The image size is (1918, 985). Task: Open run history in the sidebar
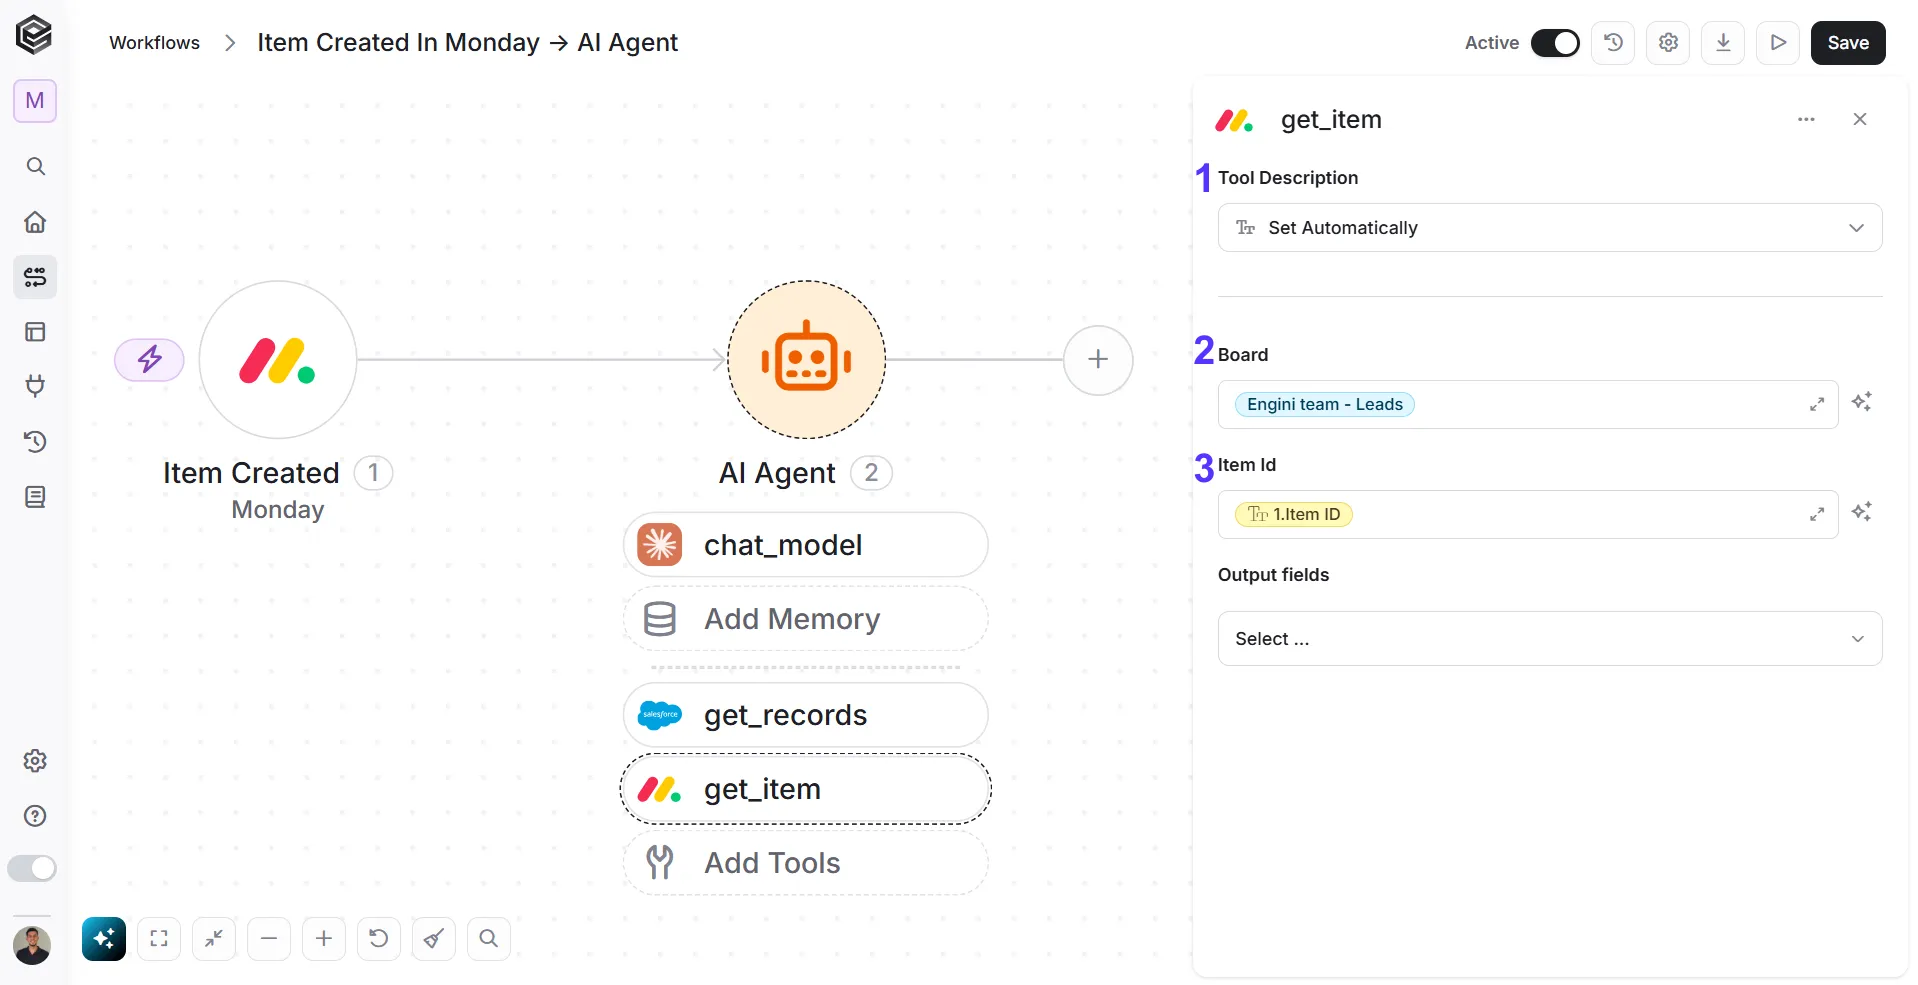point(35,442)
